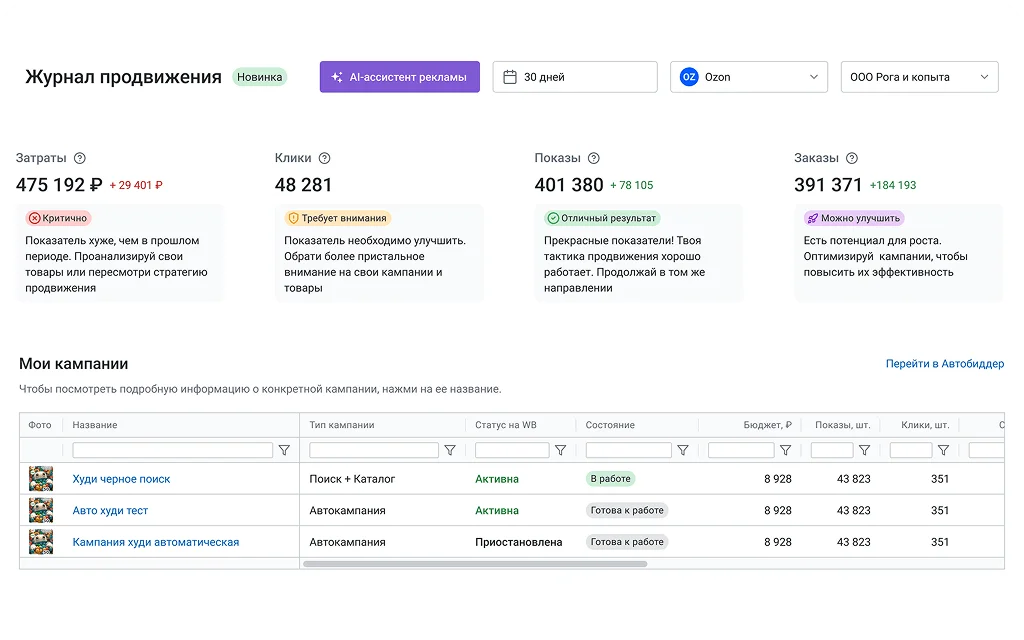
Task: Expand the ООО Рога и копыта selector
Action: [919, 77]
